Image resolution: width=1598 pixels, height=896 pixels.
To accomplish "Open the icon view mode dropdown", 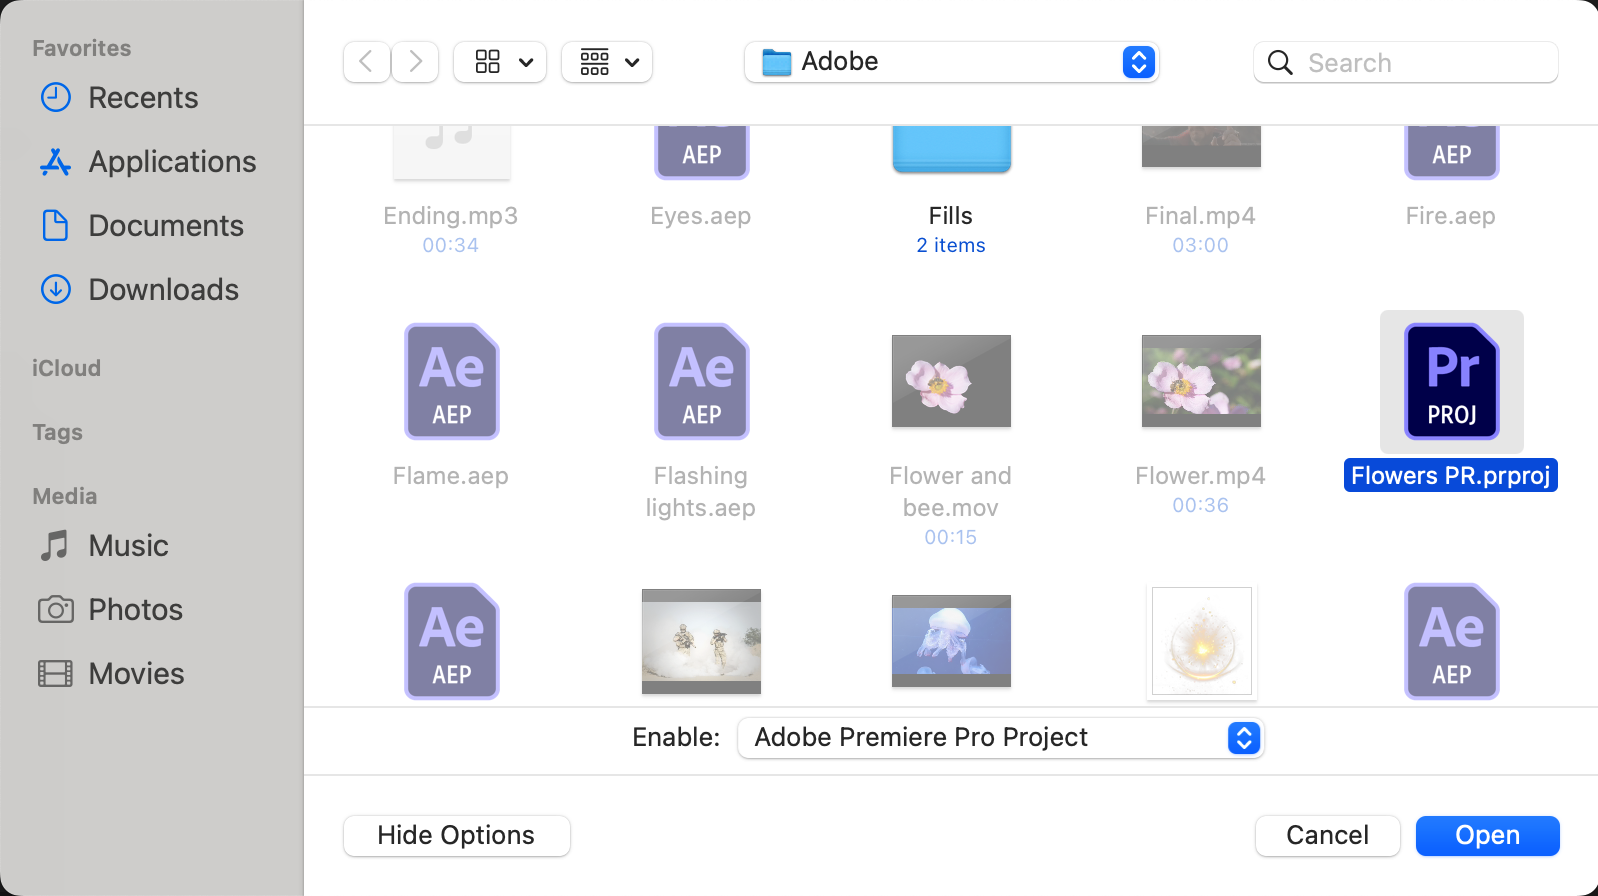I will coord(500,62).
